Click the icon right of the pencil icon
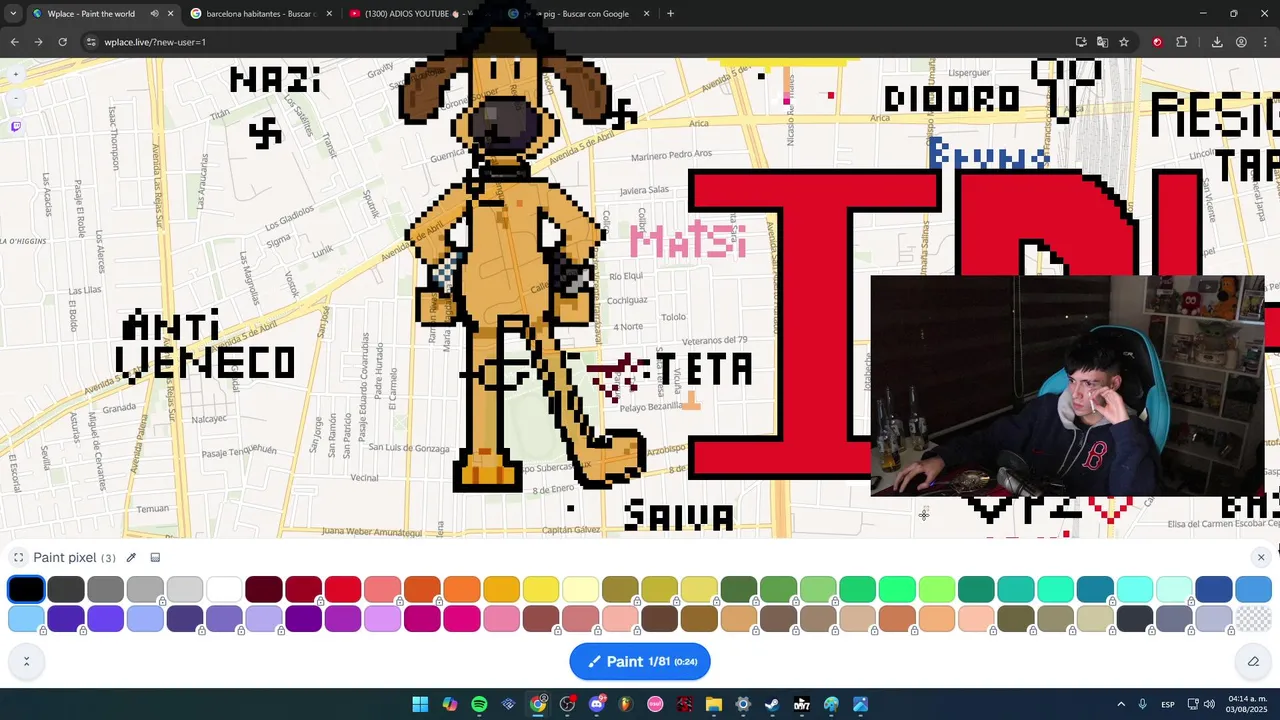The image size is (1280, 720). 155,558
